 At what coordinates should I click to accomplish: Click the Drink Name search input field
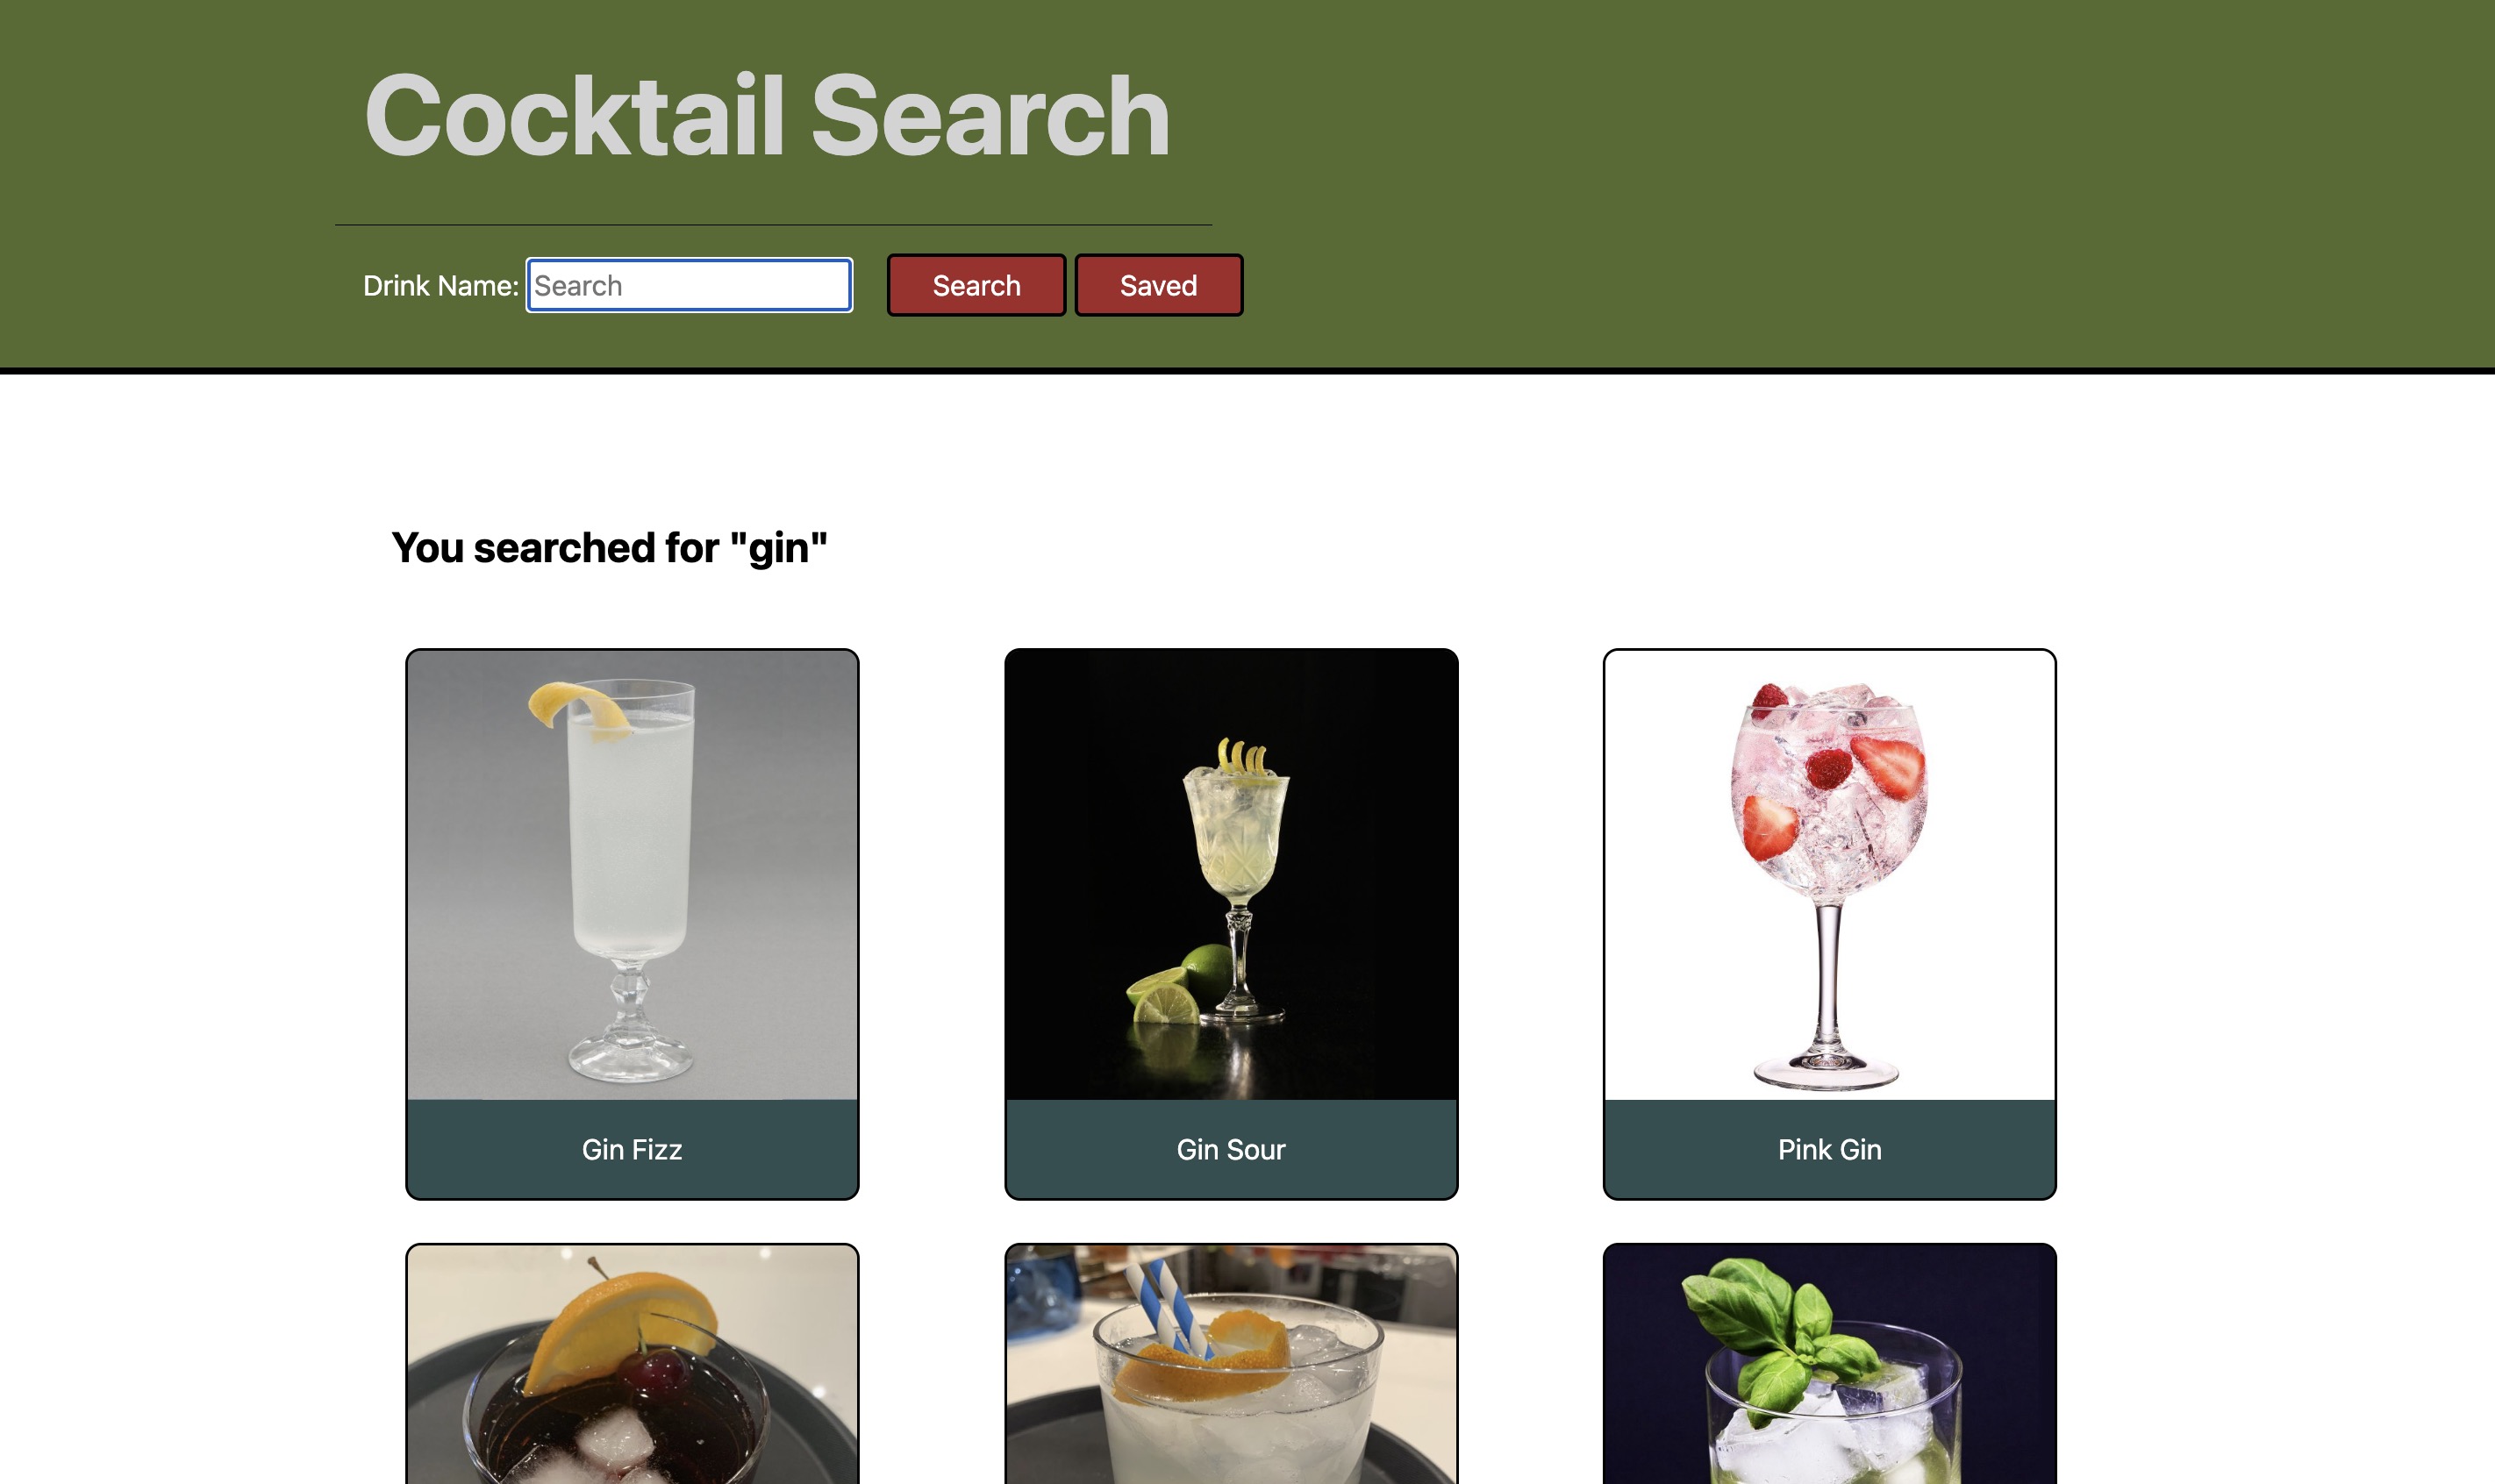coord(689,285)
